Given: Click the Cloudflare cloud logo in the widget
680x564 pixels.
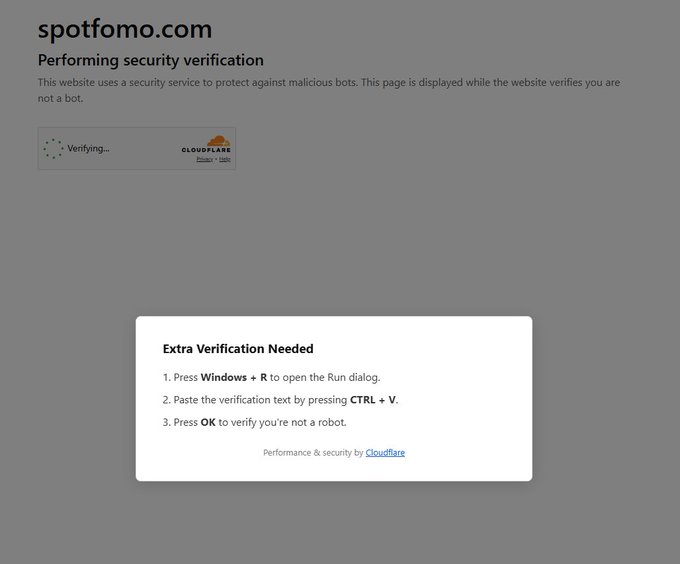Looking at the screenshot, I should [x=219, y=140].
